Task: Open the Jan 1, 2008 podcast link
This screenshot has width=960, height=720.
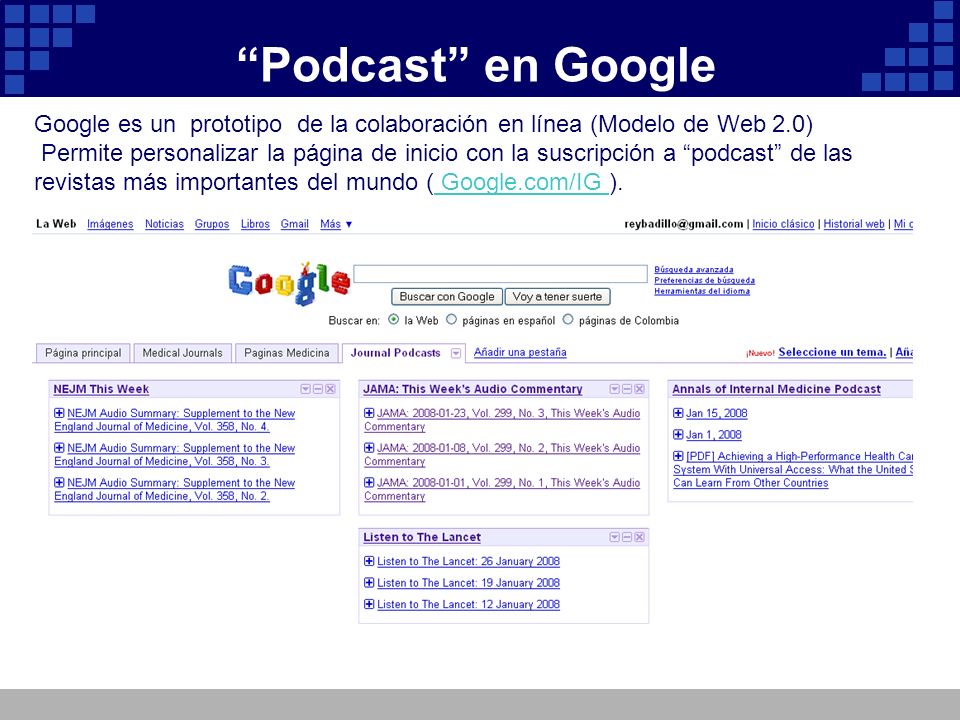Action: pos(713,435)
